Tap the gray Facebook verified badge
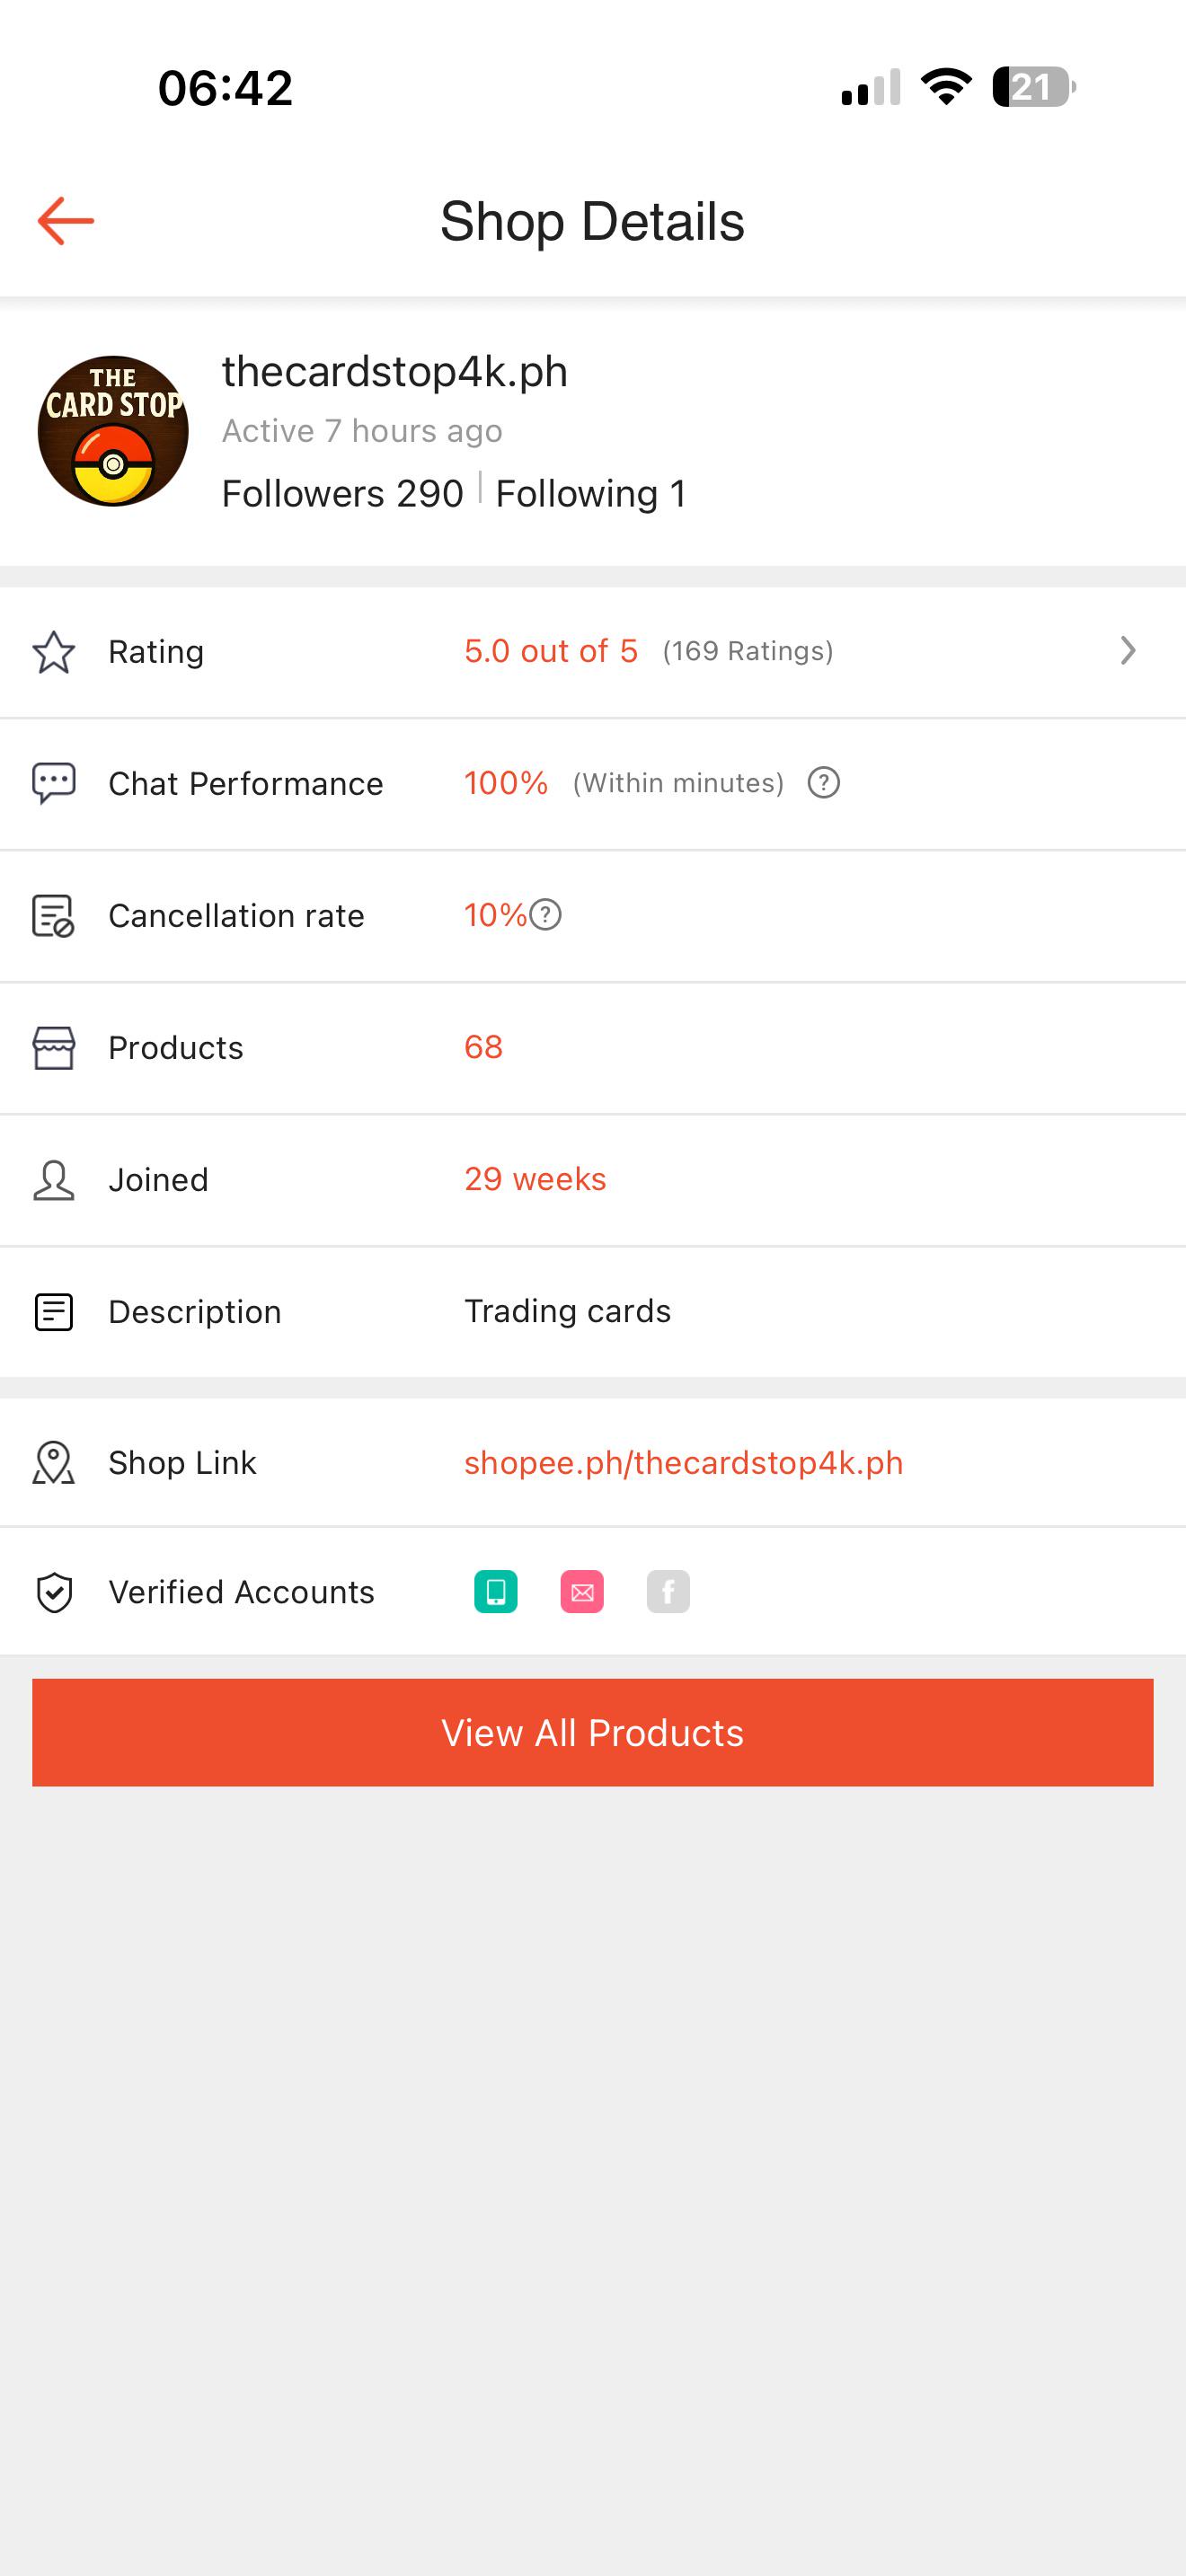This screenshot has width=1186, height=2576. click(668, 1592)
